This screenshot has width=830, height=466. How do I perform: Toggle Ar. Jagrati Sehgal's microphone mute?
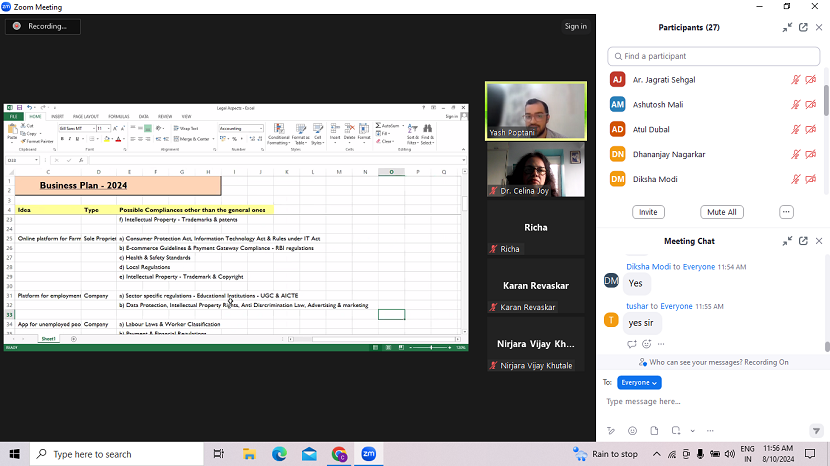(796, 79)
